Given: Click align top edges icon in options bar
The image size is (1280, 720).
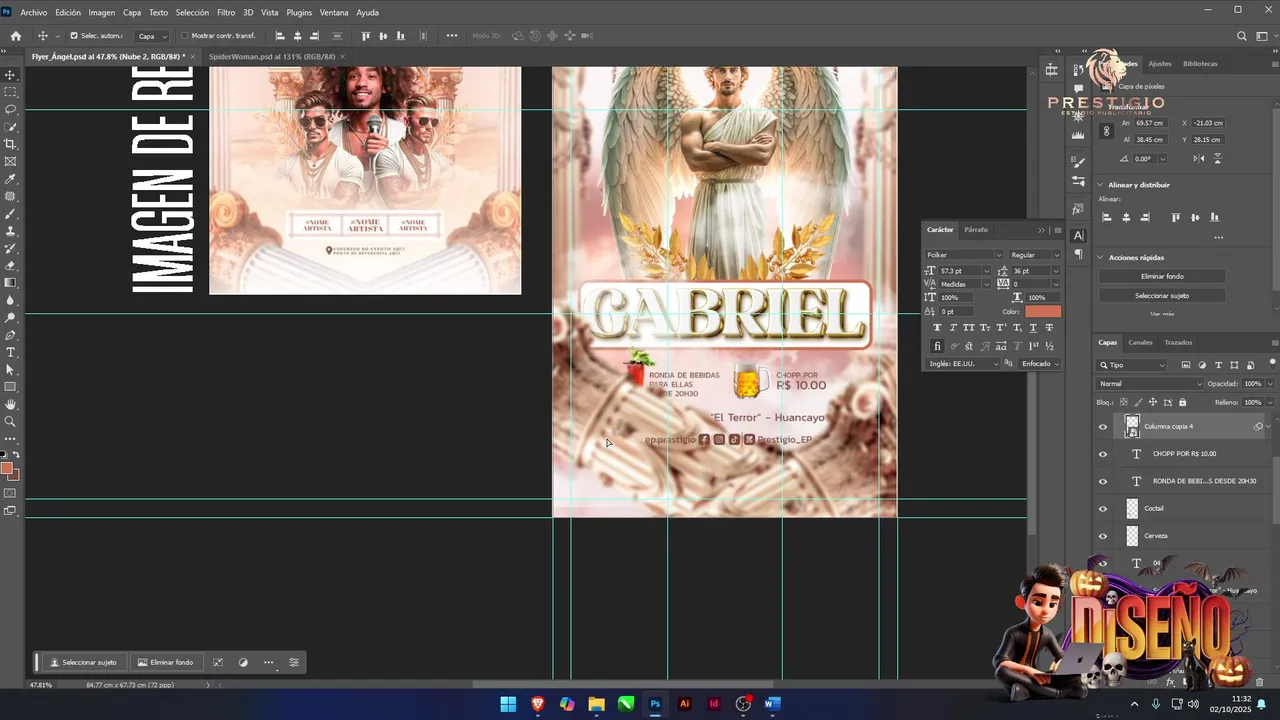Looking at the screenshot, I should [x=366, y=36].
